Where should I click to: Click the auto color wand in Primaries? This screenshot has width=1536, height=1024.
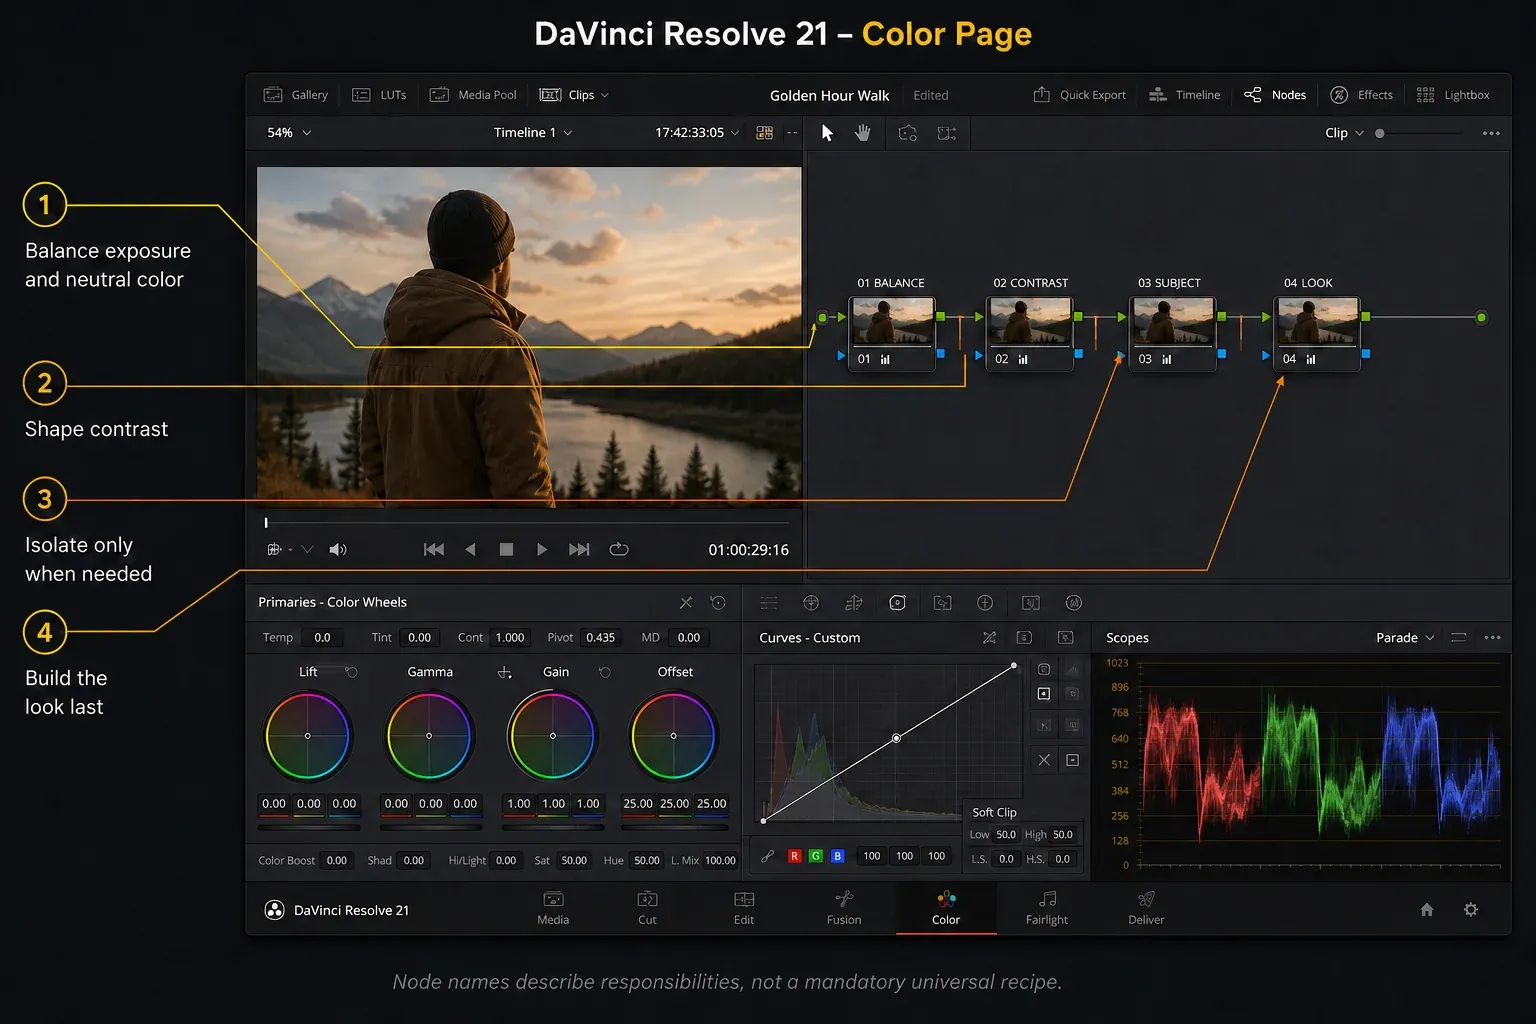click(686, 603)
